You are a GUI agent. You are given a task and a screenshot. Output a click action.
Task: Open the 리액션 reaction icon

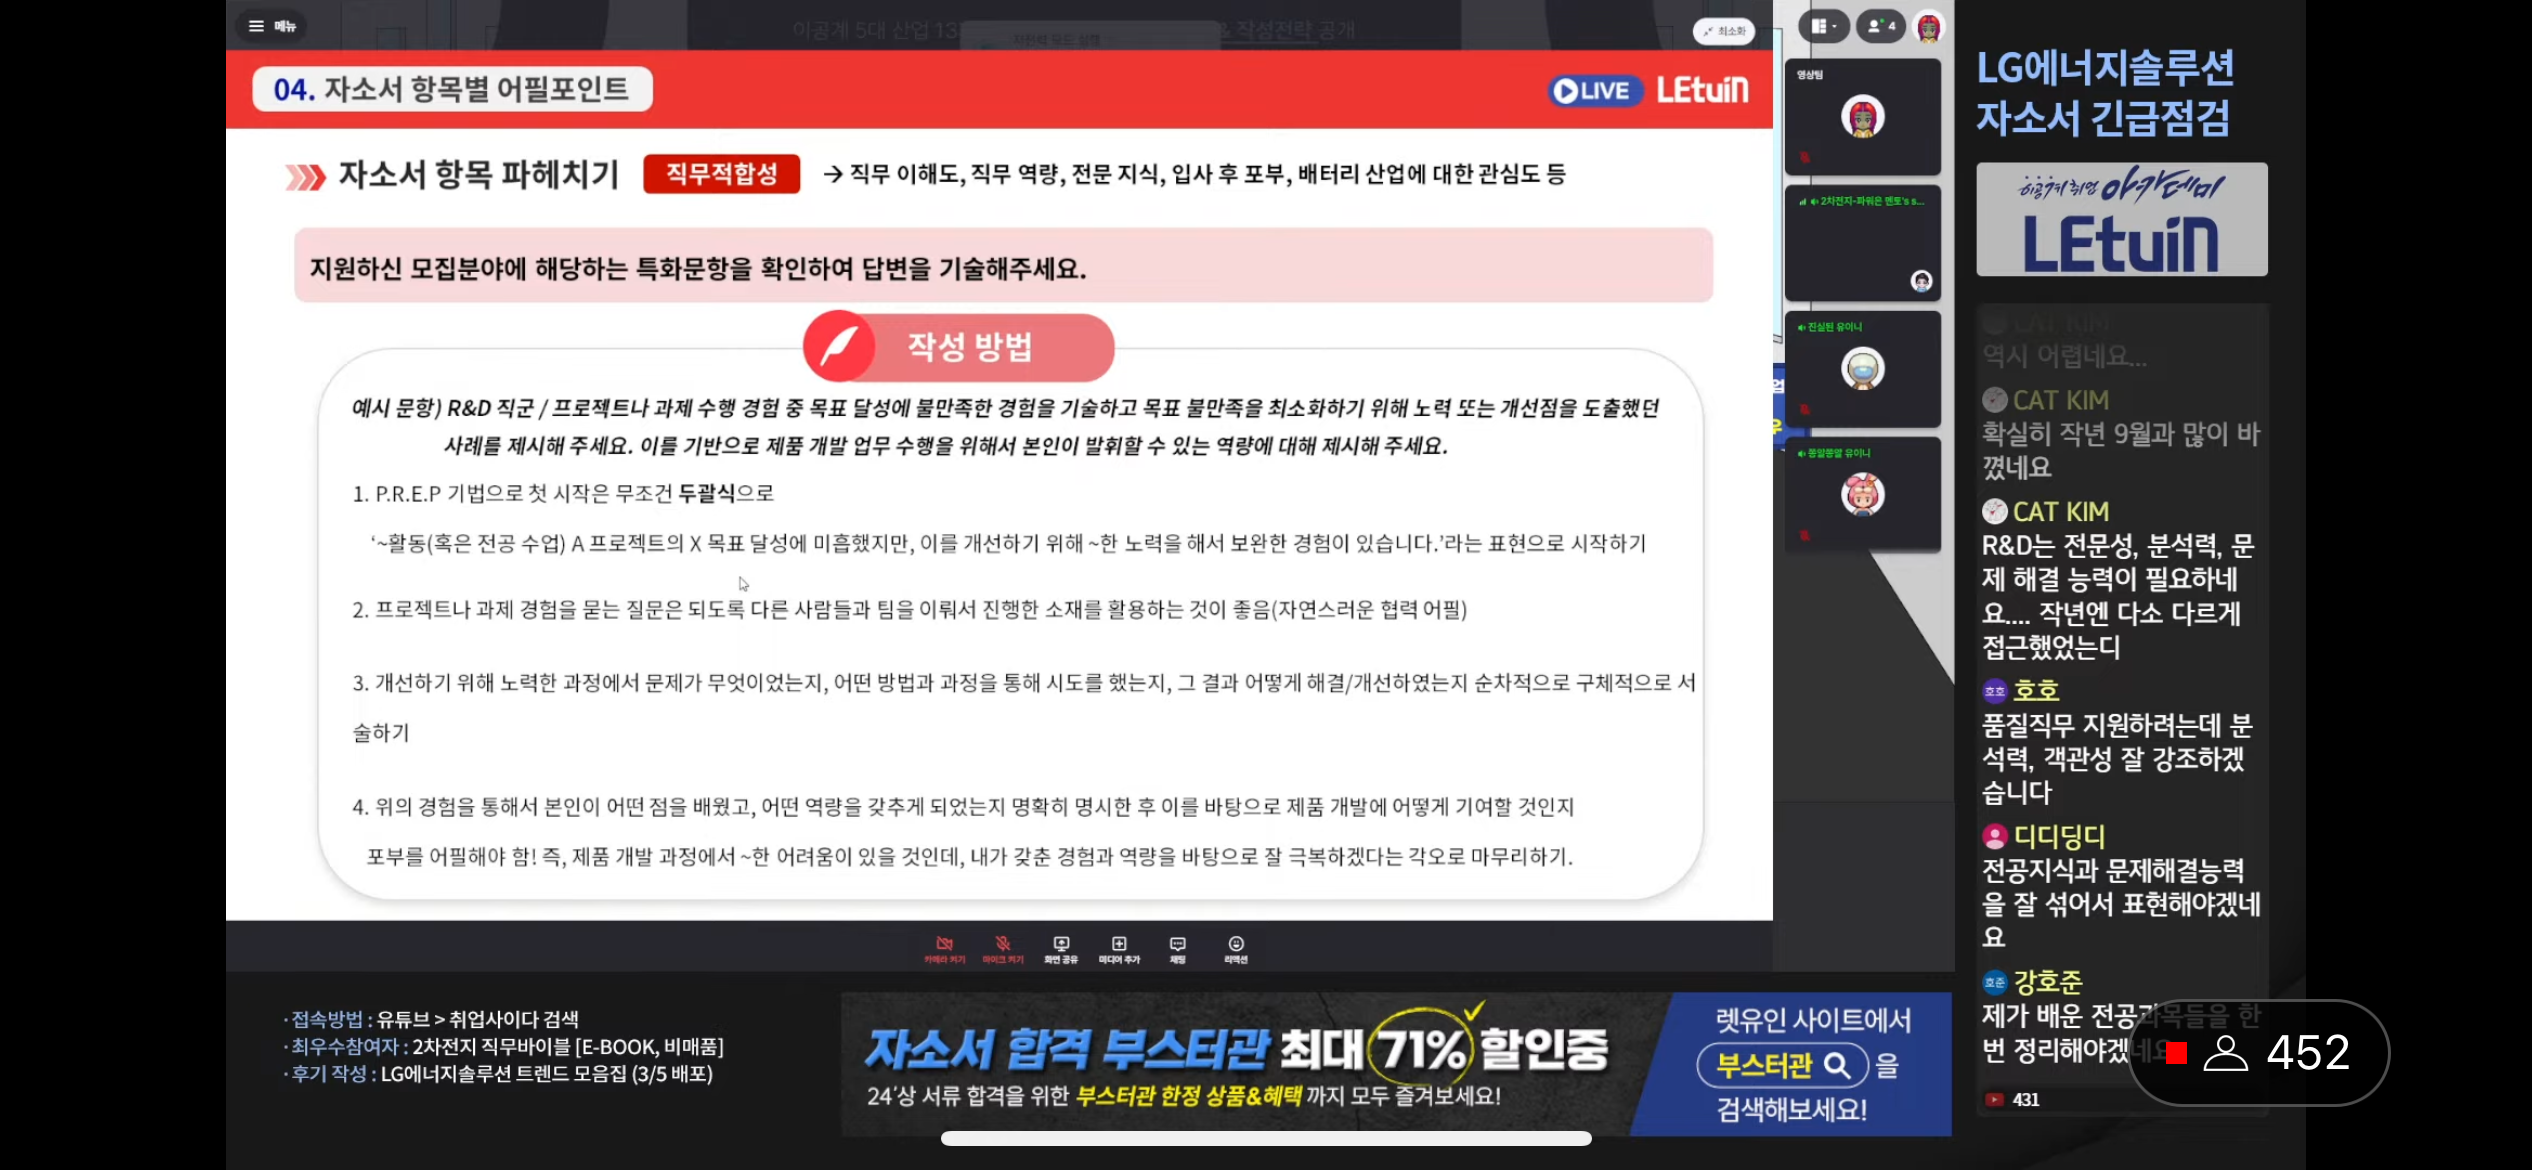click(x=1236, y=949)
